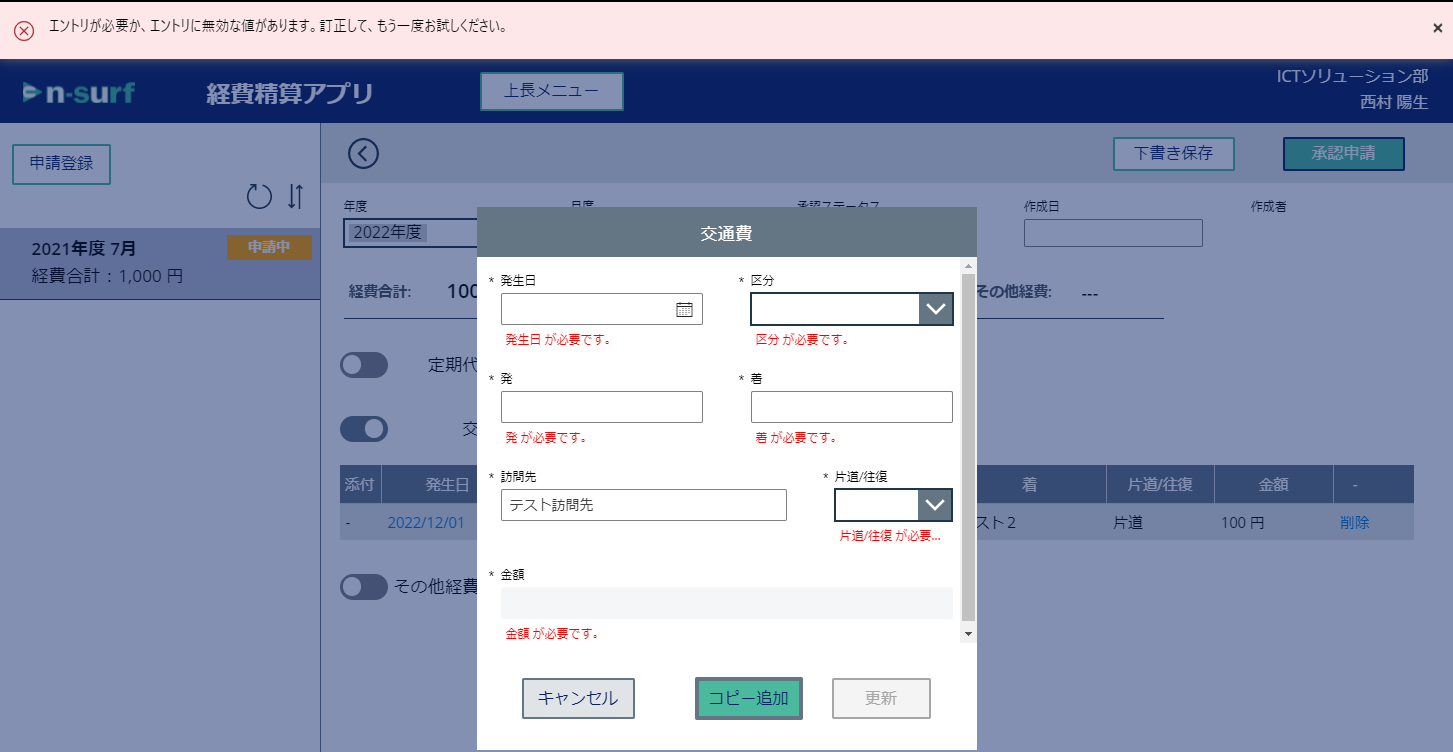Open the 上長メニュー menu

click(x=552, y=91)
